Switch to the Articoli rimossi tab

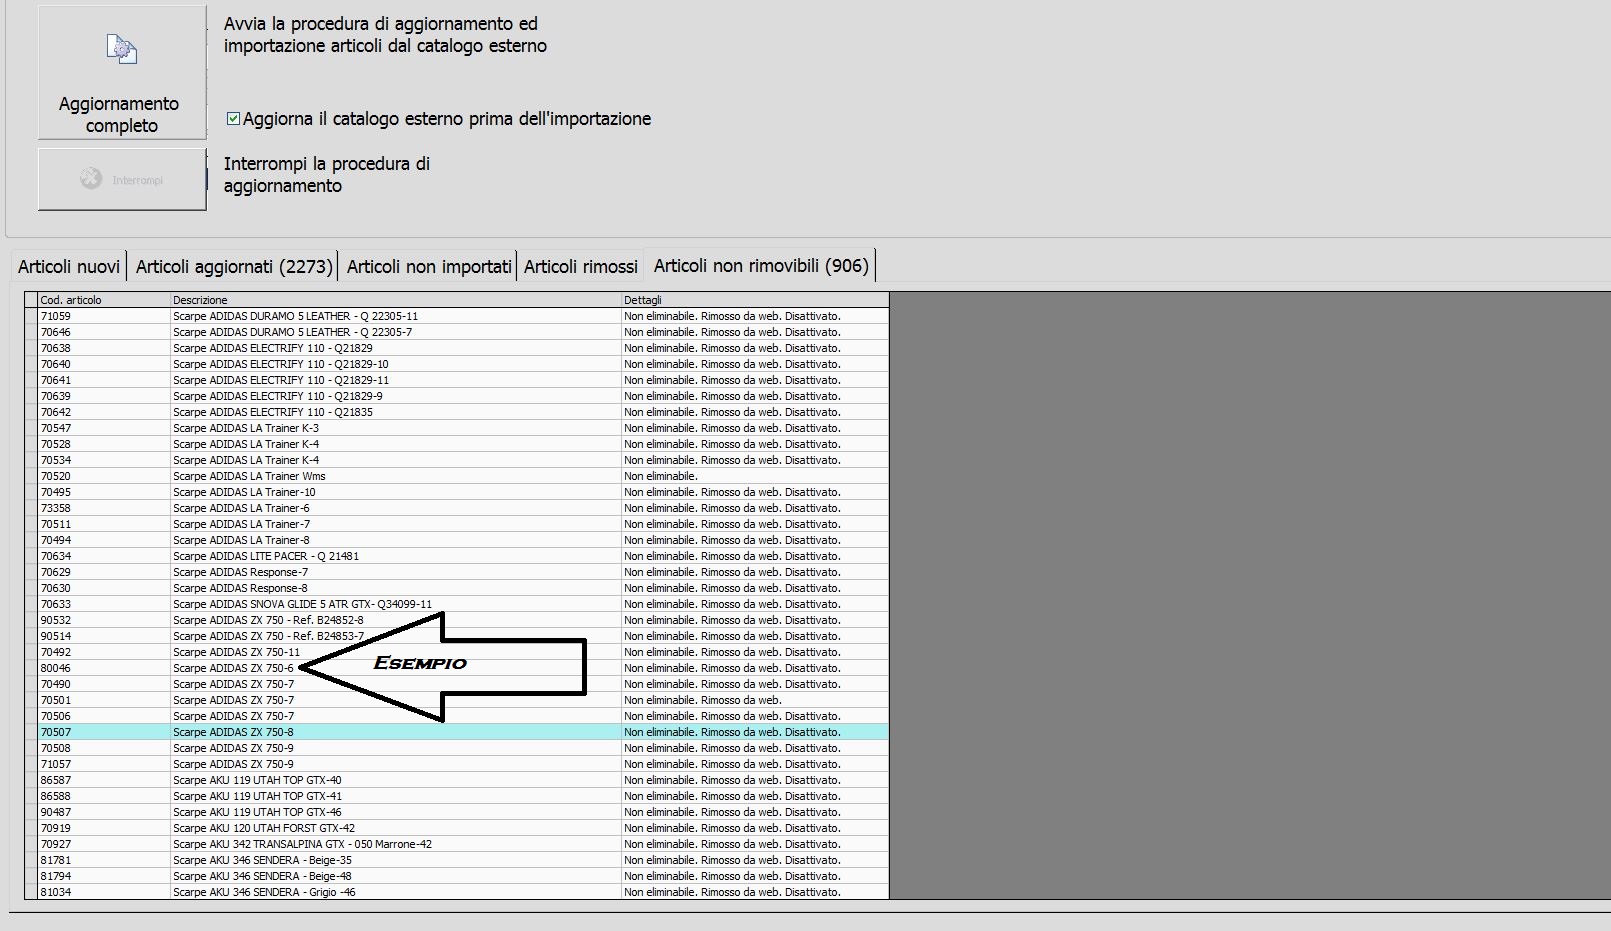[581, 267]
